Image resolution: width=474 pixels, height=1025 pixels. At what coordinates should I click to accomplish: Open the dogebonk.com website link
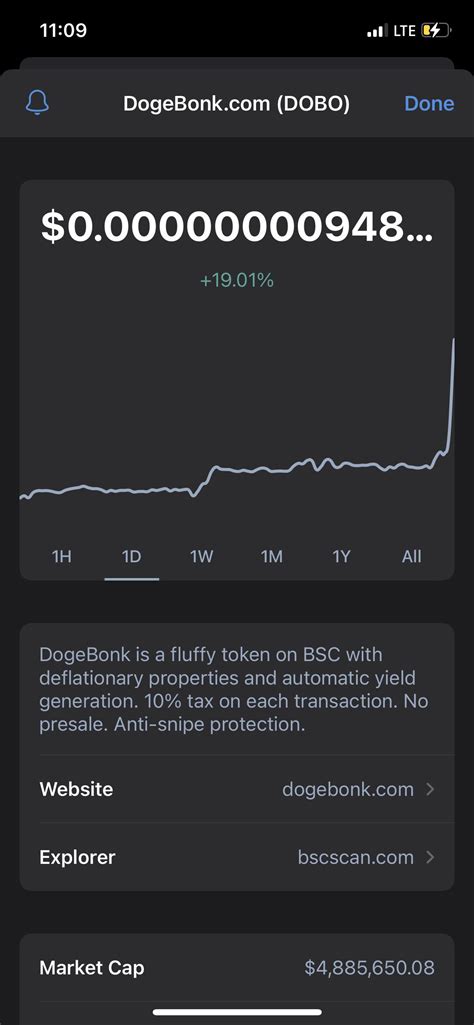(x=348, y=789)
